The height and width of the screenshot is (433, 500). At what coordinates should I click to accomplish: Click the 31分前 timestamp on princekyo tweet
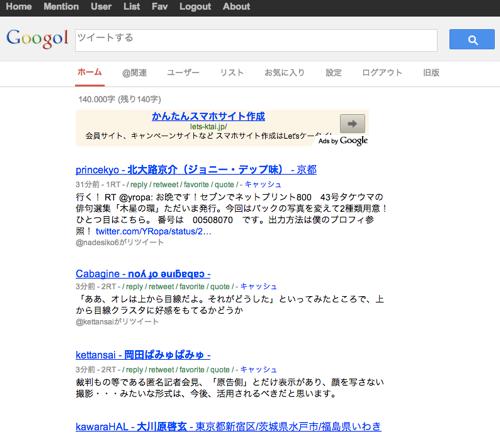click(88, 184)
